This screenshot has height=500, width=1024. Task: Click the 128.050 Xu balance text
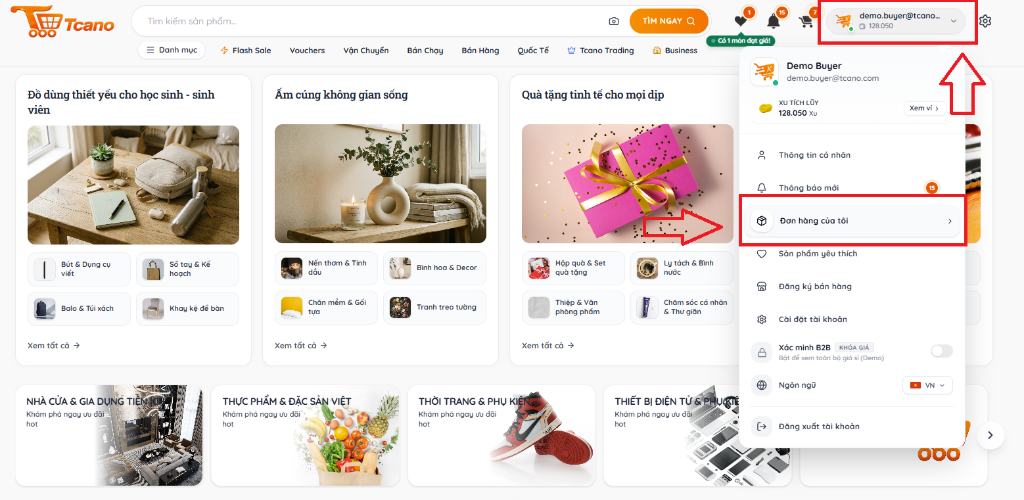click(x=798, y=113)
